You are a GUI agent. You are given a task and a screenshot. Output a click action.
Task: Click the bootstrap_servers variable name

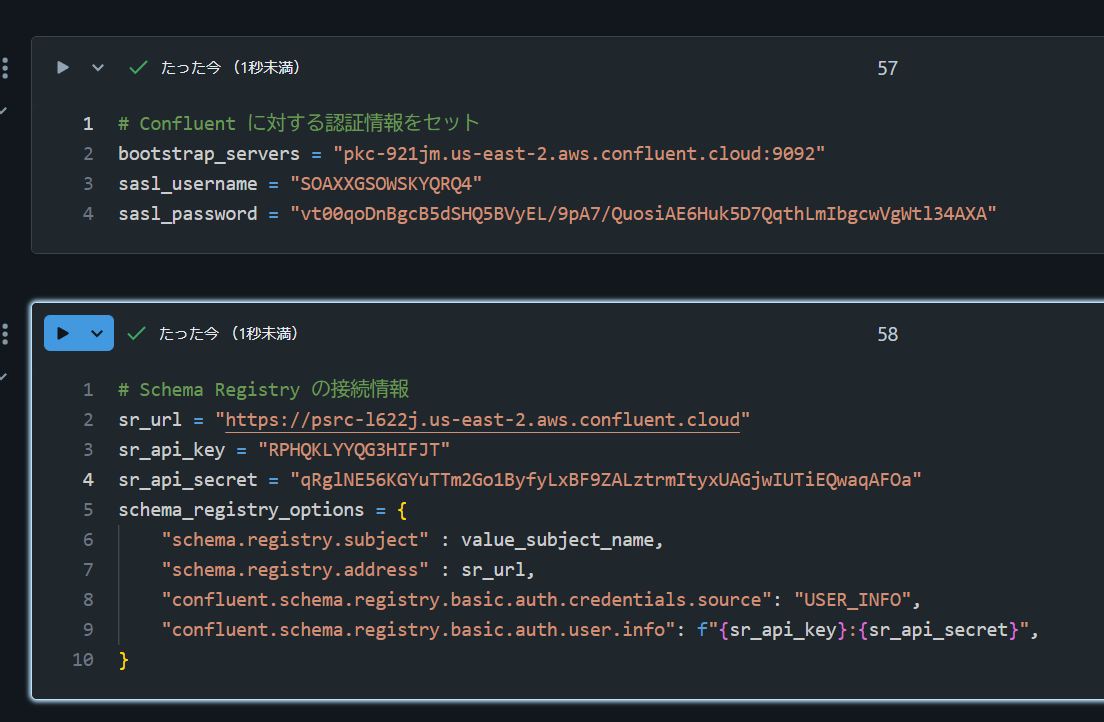209,154
